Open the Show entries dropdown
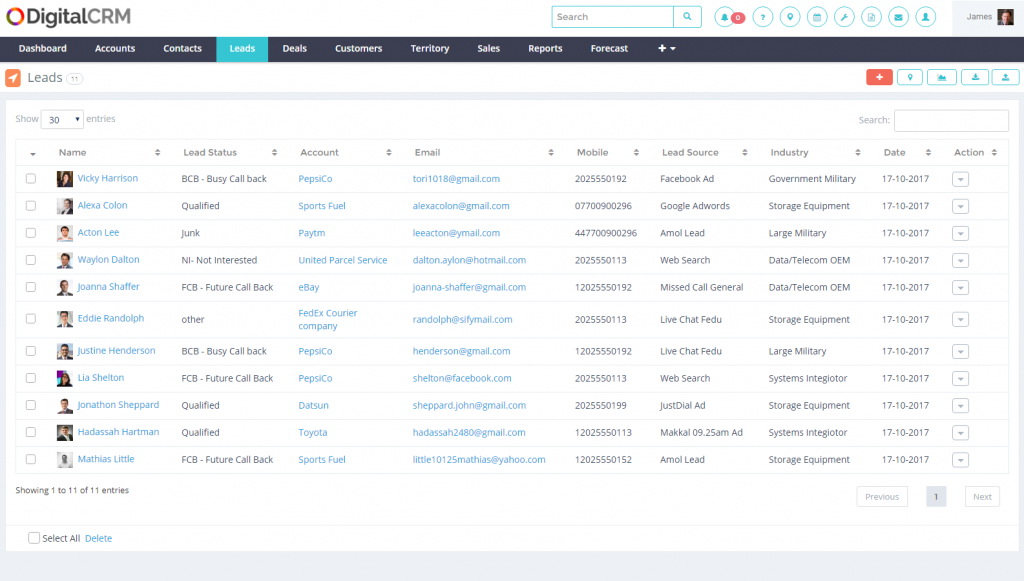The height and width of the screenshot is (581, 1024). [62, 119]
